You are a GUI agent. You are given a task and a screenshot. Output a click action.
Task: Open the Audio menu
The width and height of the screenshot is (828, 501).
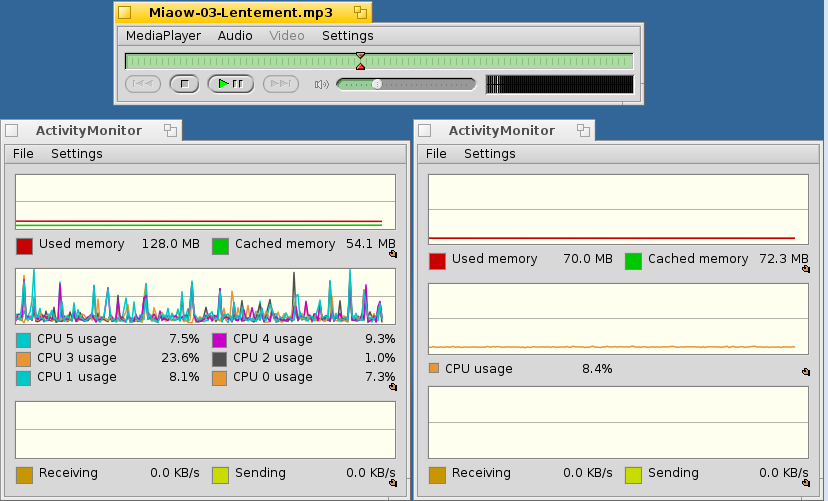pos(235,36)
